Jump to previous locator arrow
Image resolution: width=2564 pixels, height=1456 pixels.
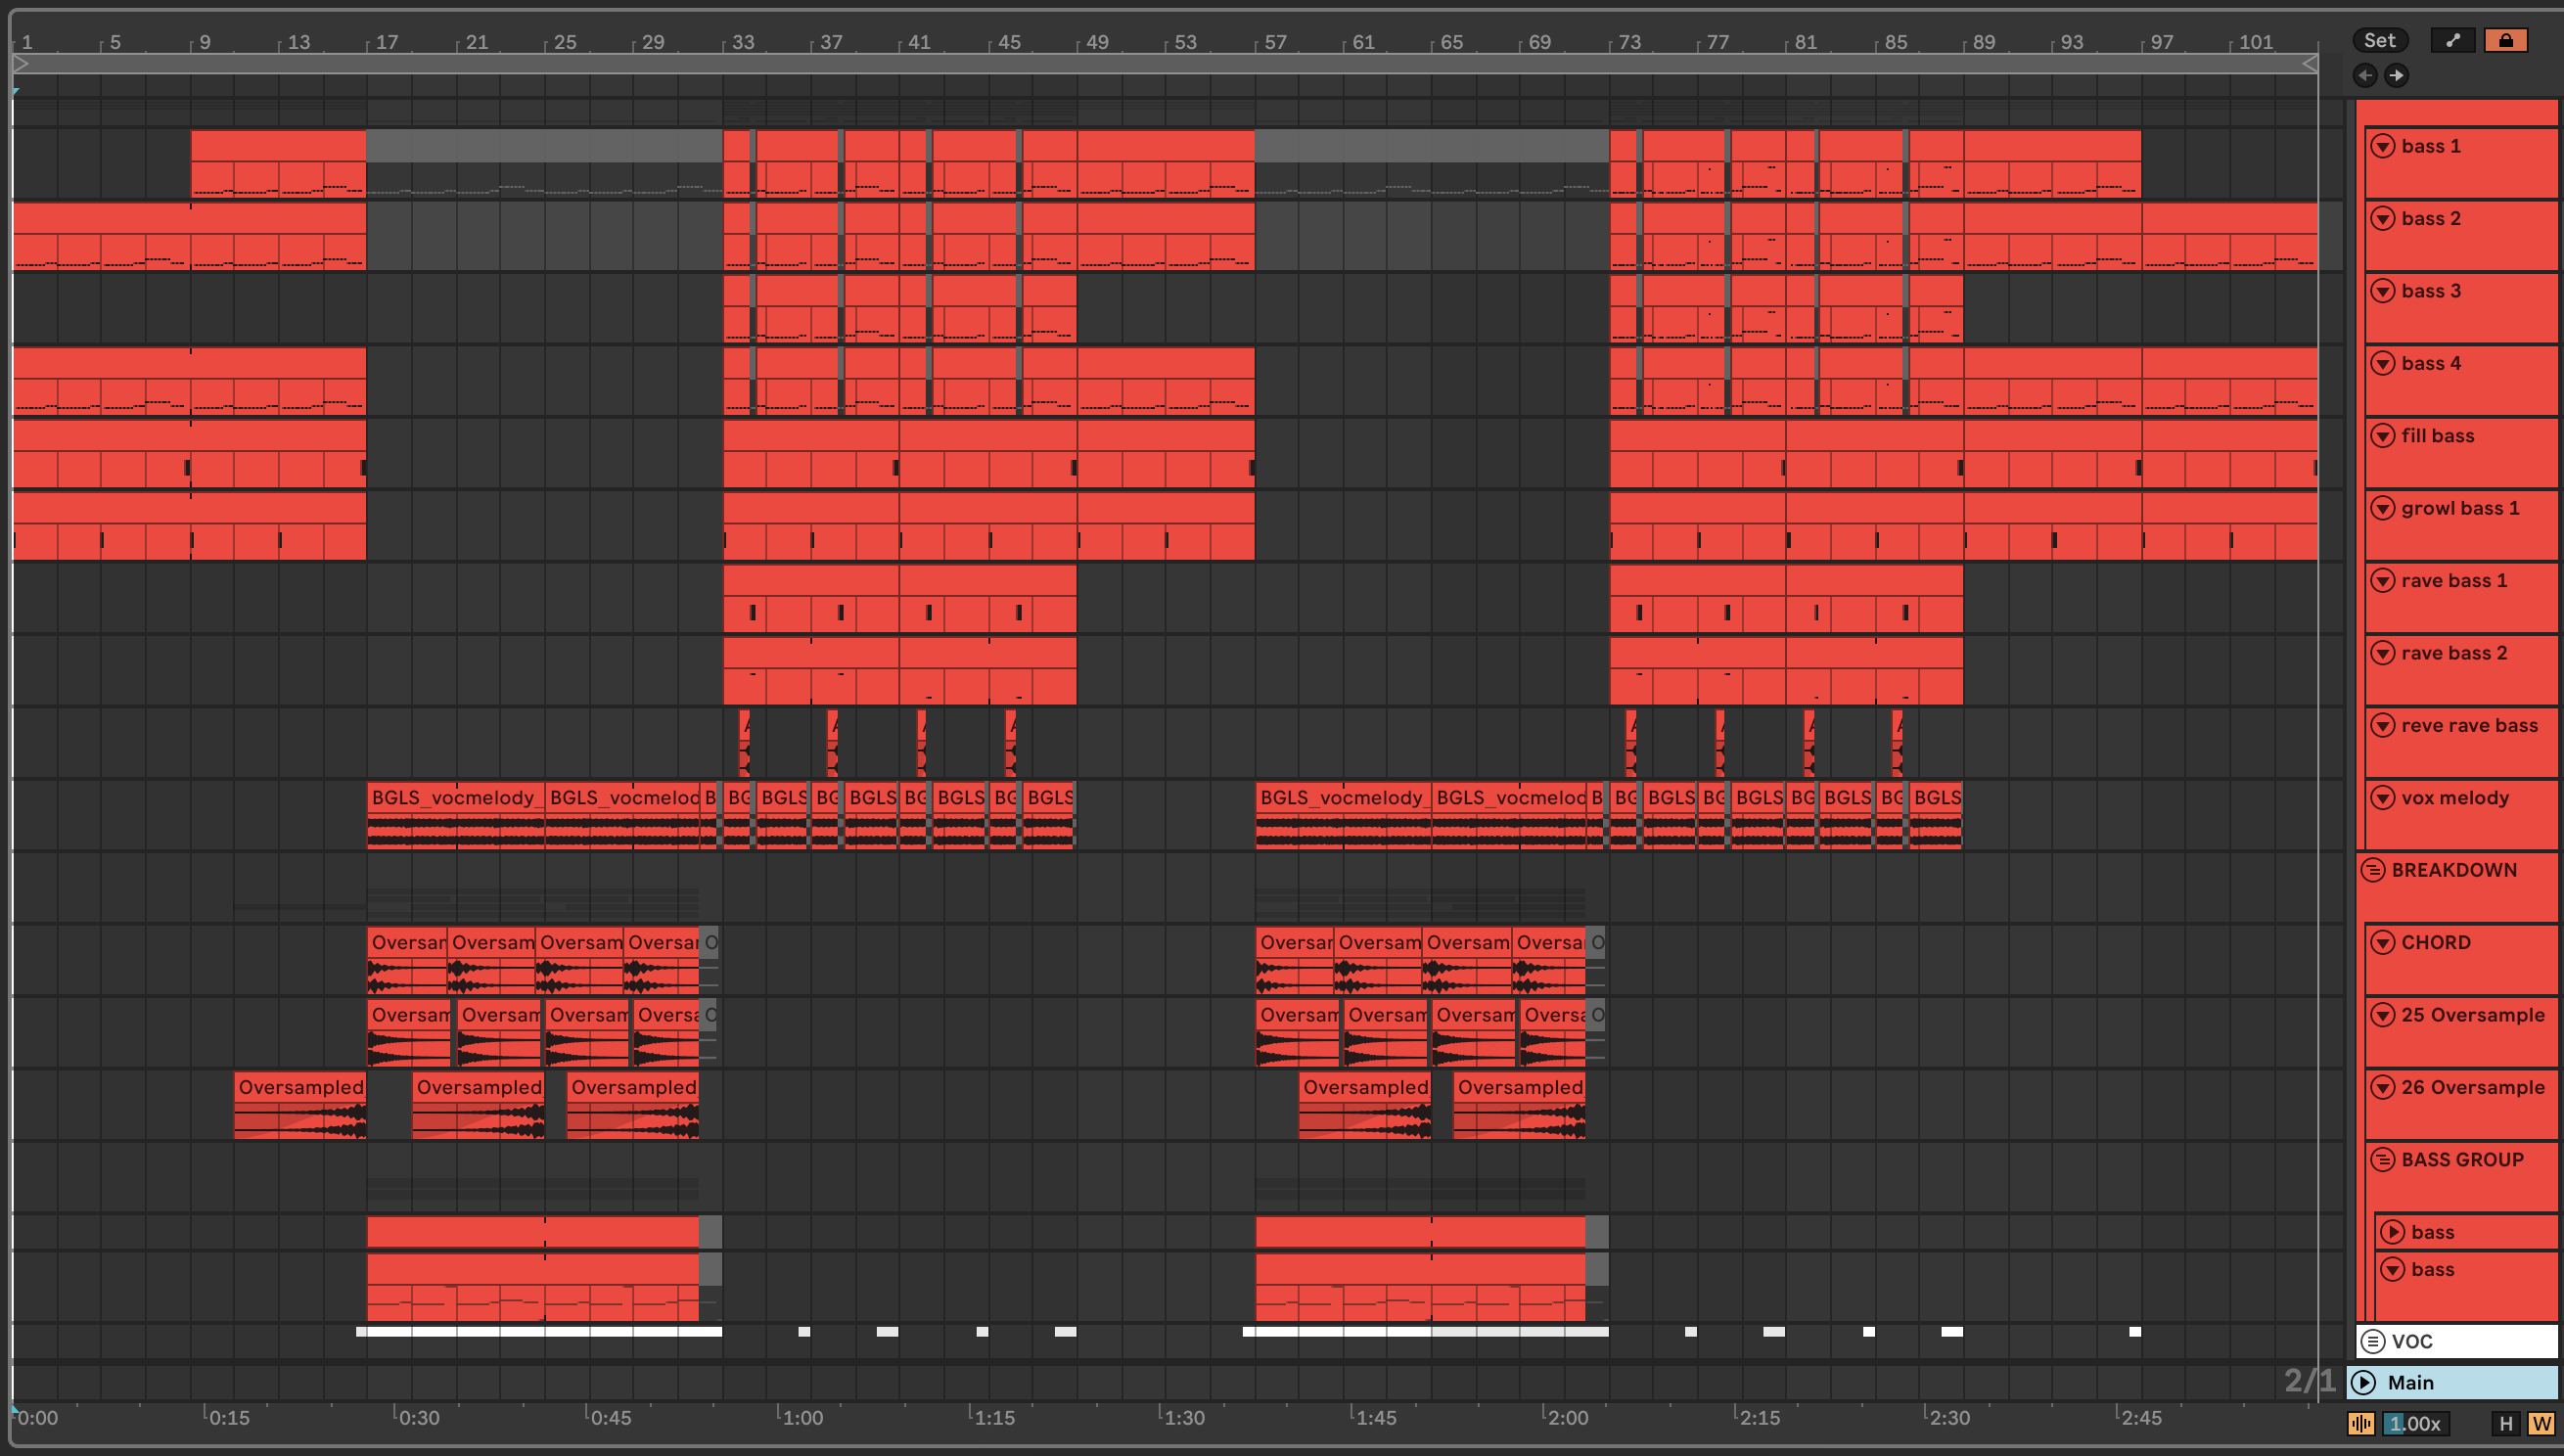pyautogui.click(x=2365, y=75)
